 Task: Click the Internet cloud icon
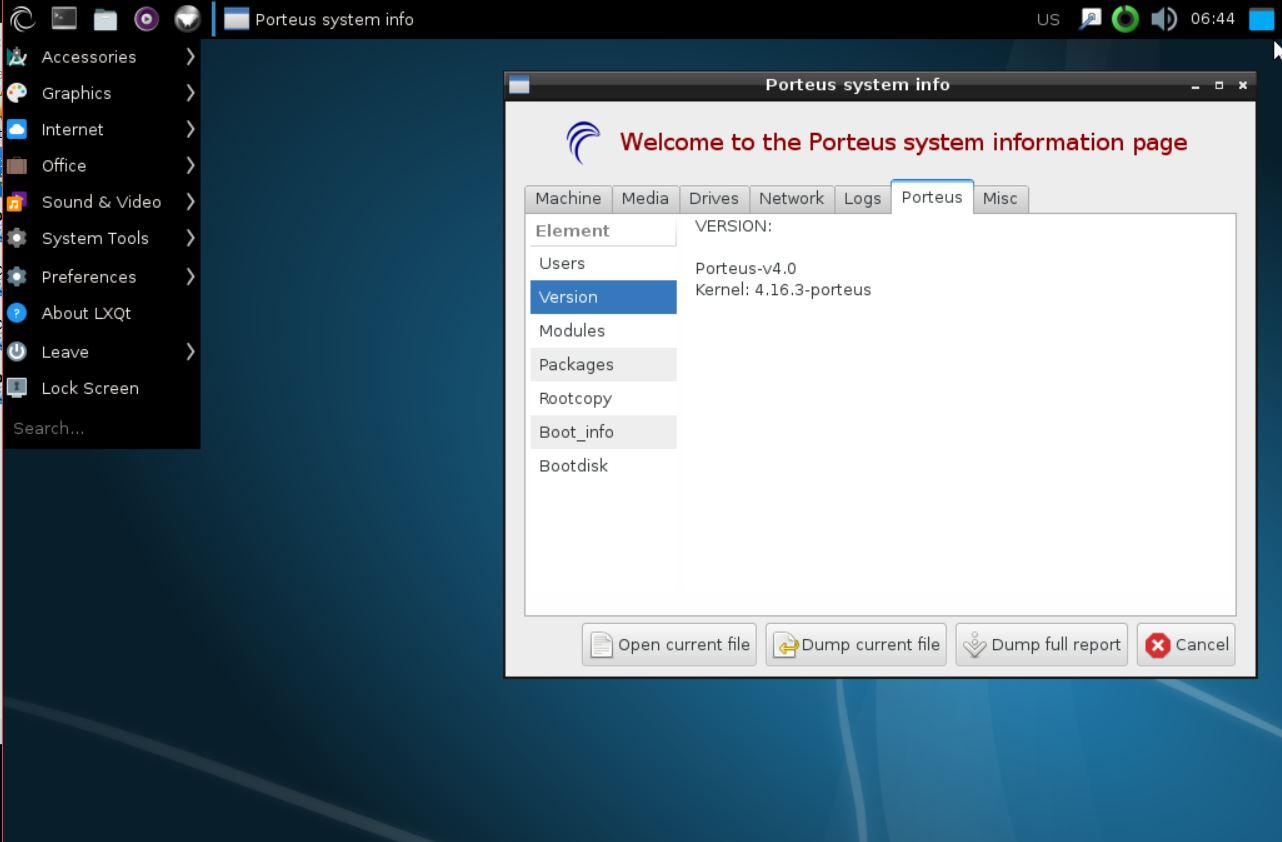[16, 129]
